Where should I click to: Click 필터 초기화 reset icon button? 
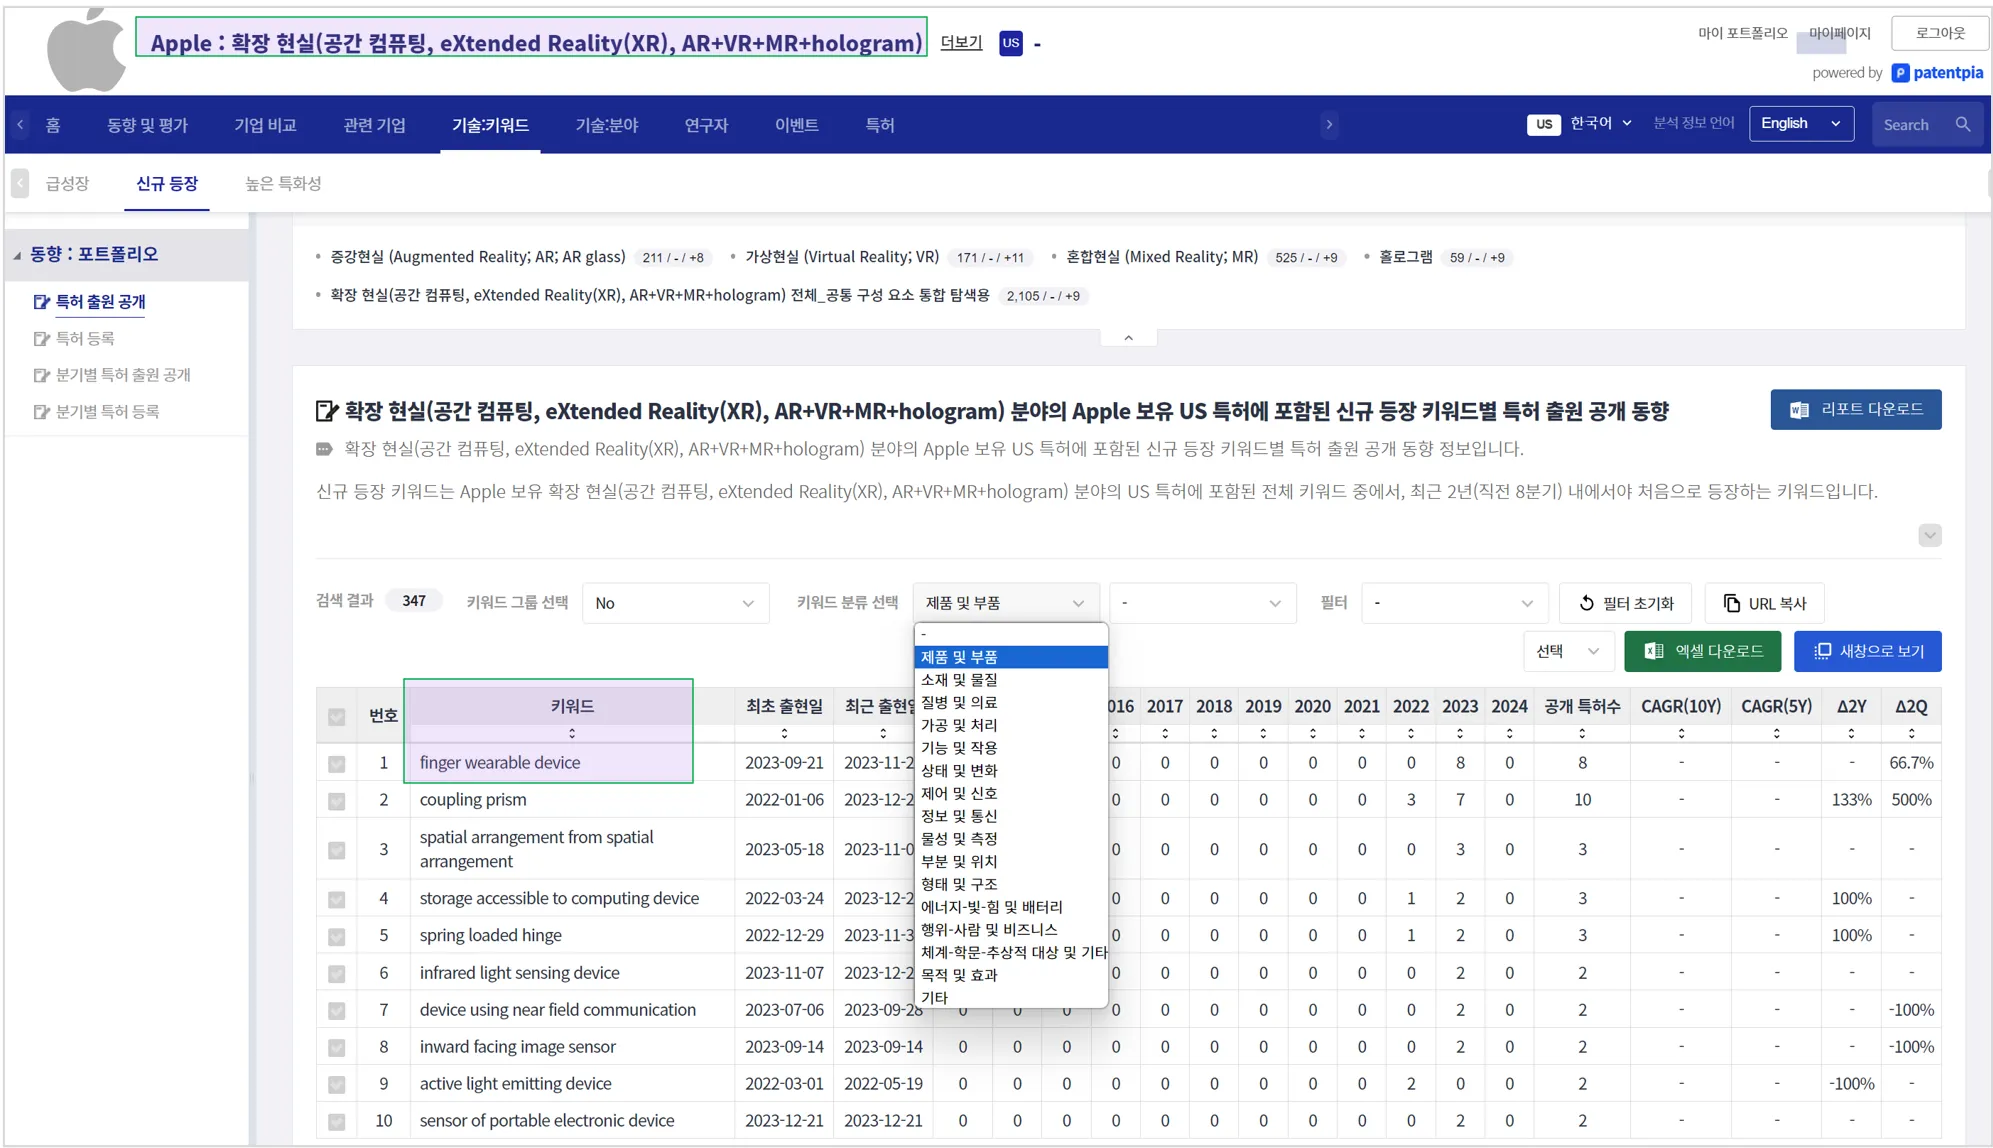coord(1625,603)
